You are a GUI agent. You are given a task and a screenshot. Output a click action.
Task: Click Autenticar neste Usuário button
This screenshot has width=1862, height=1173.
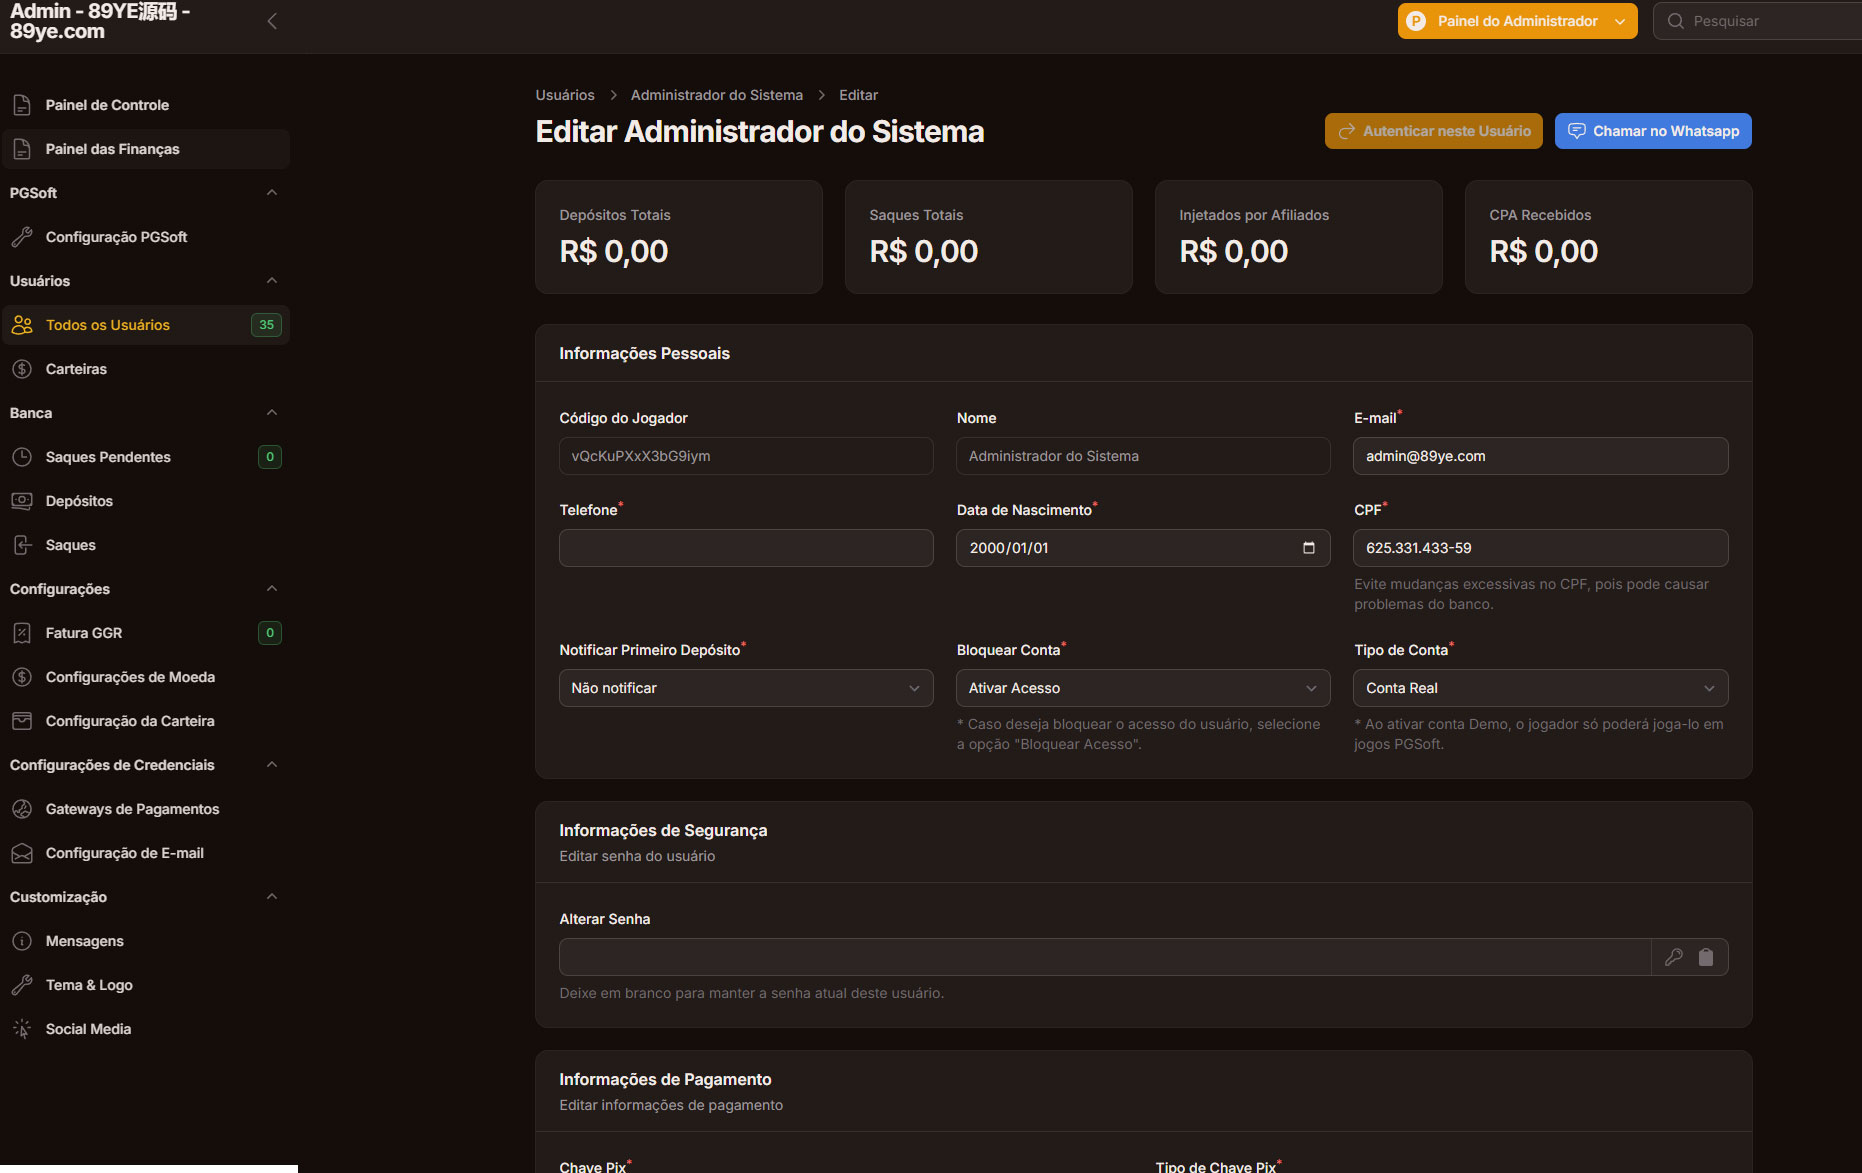(x=1433, y=131)
